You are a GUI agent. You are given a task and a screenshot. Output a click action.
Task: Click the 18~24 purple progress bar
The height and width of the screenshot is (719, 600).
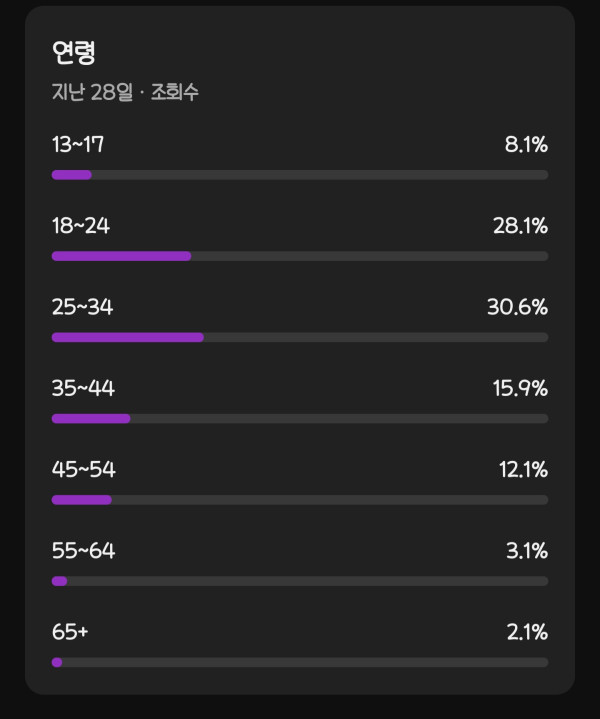pyautogui.click(x=121, y=256)
